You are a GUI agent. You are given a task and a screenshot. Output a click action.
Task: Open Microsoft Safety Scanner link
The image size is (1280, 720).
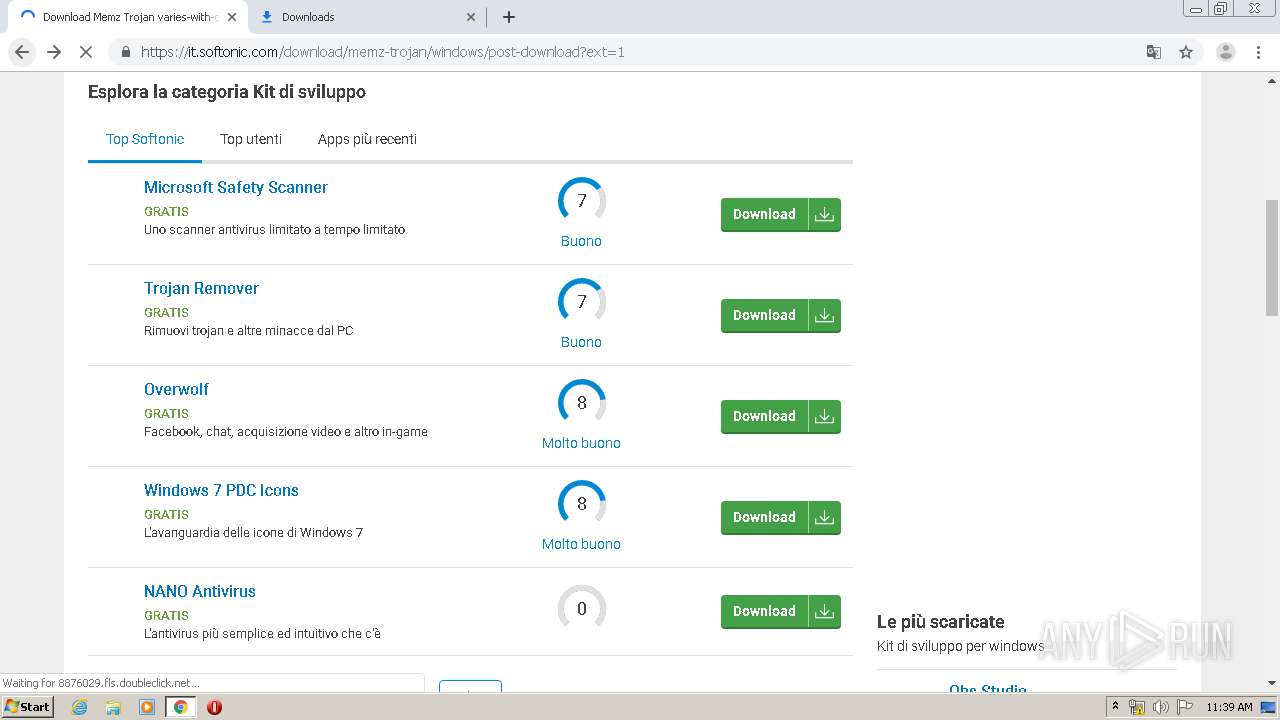(236, 187)
